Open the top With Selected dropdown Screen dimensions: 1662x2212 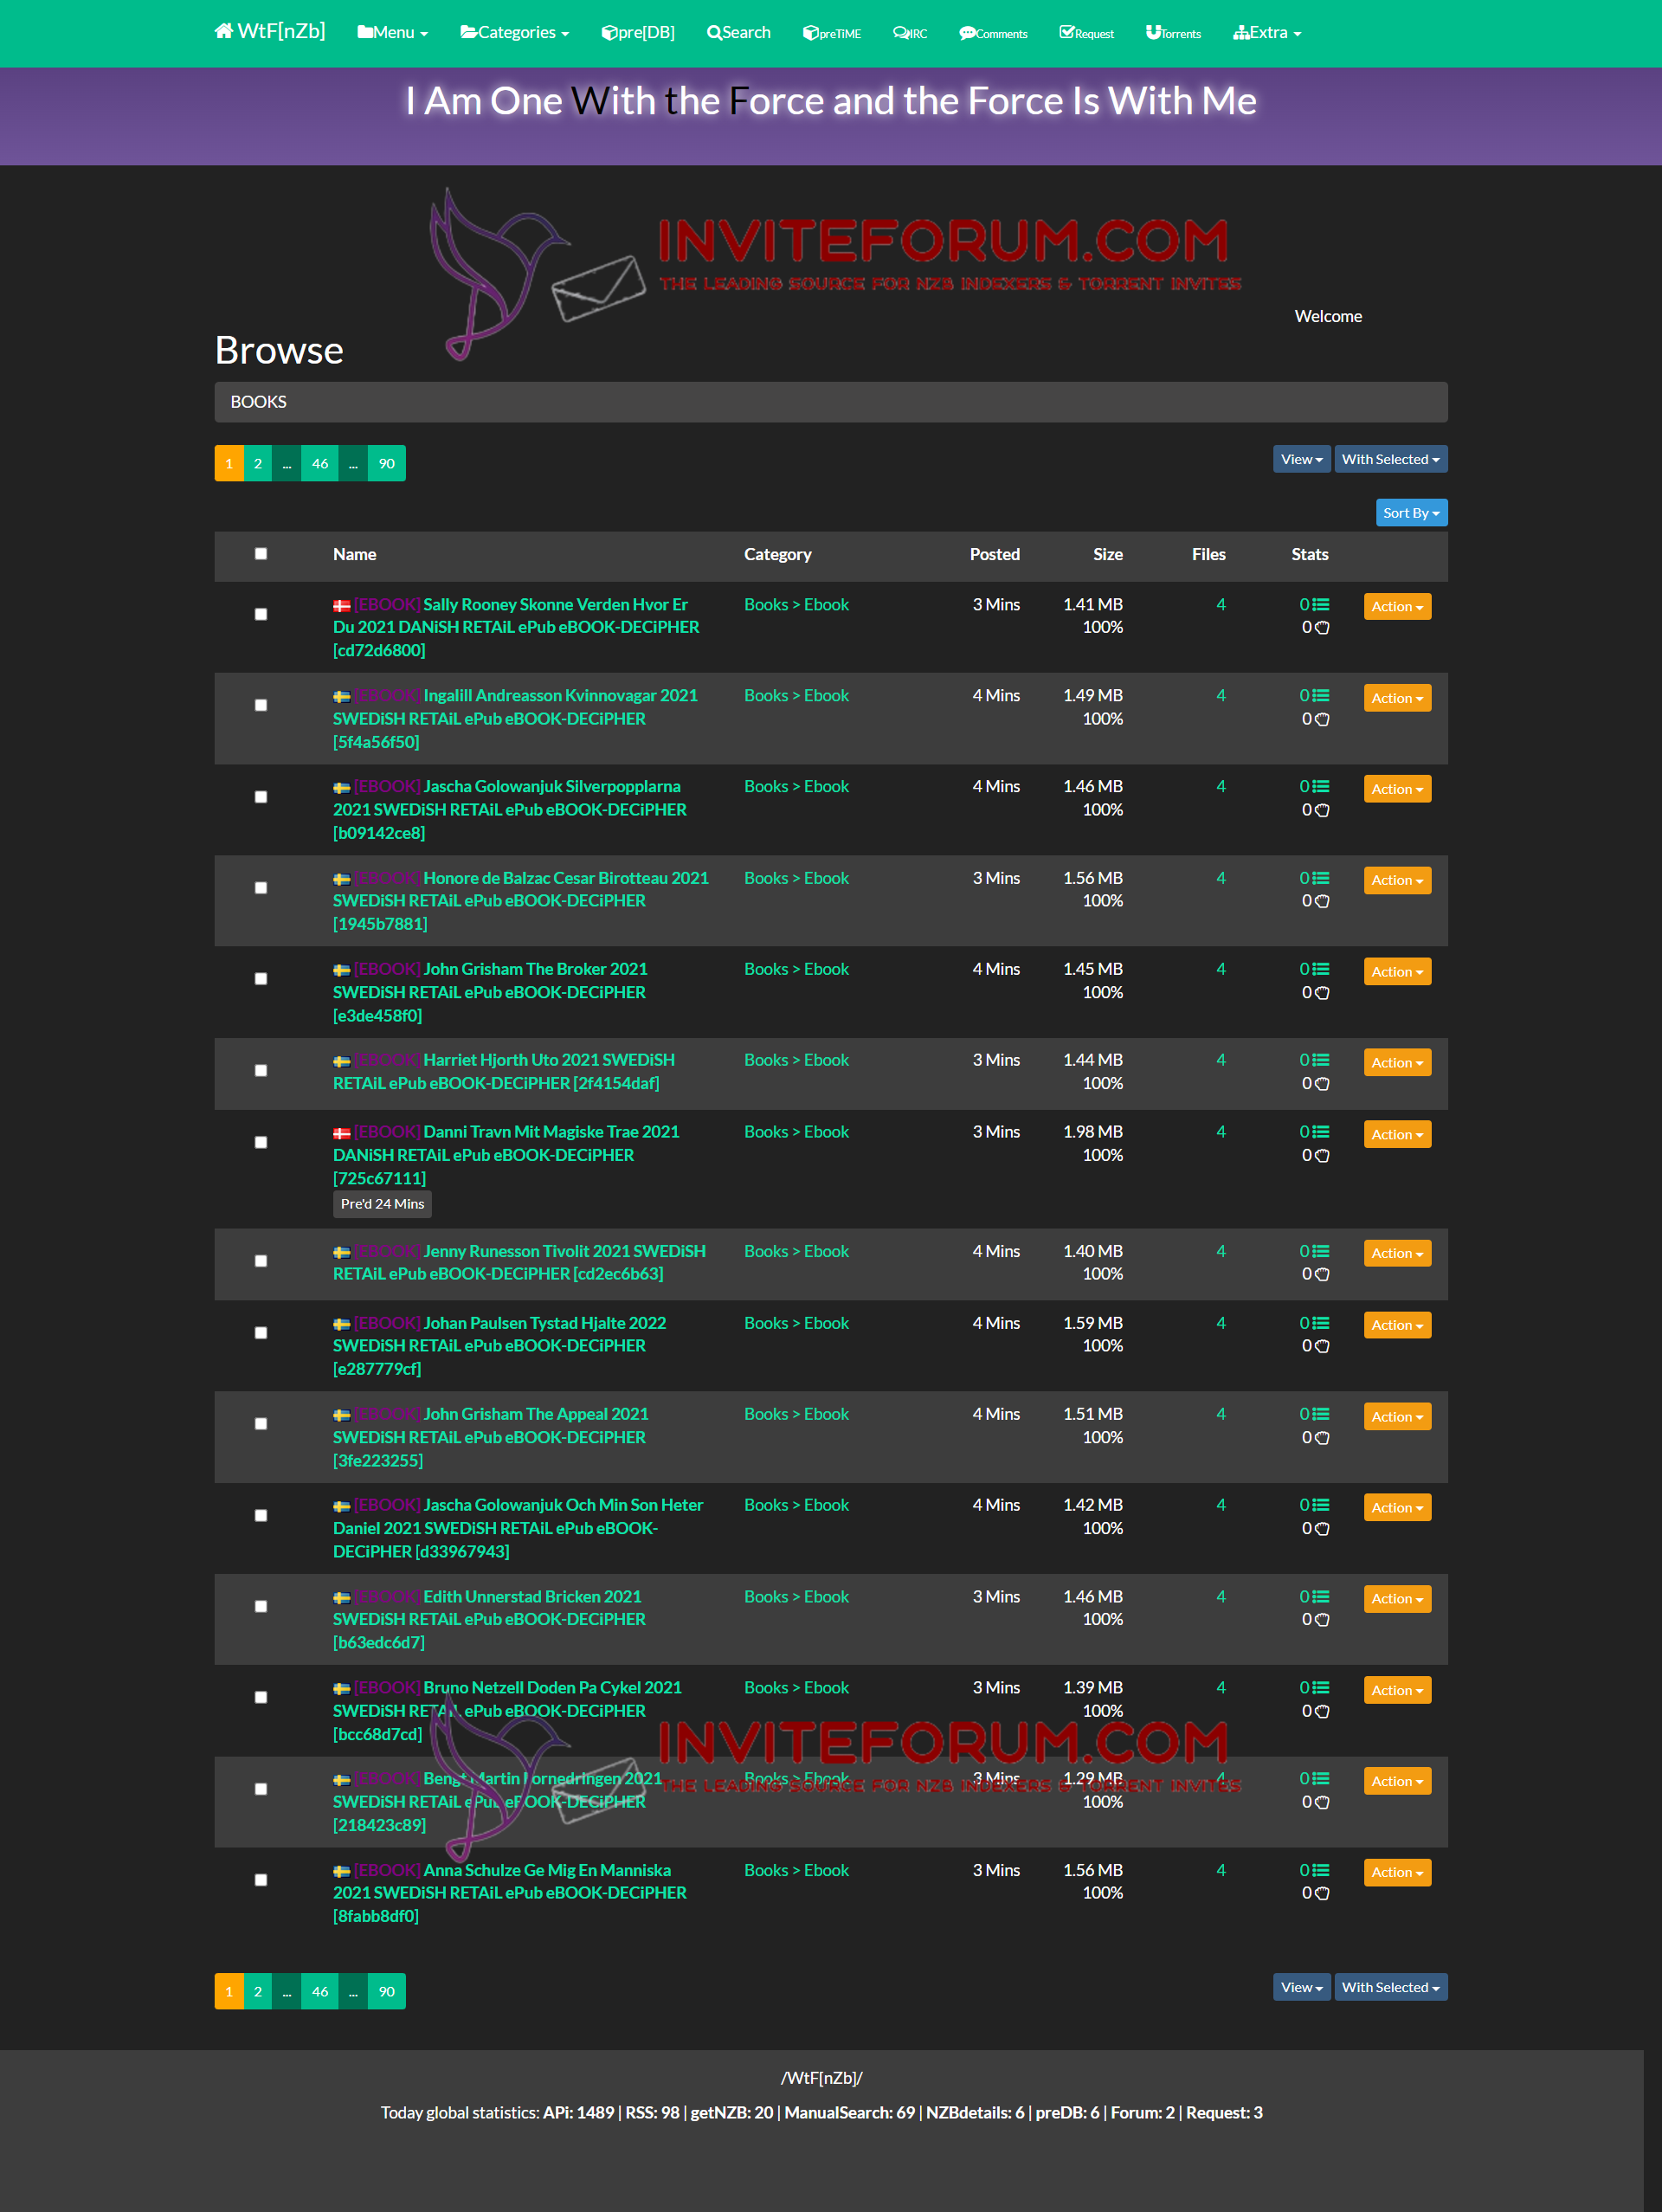[1390, 459]
